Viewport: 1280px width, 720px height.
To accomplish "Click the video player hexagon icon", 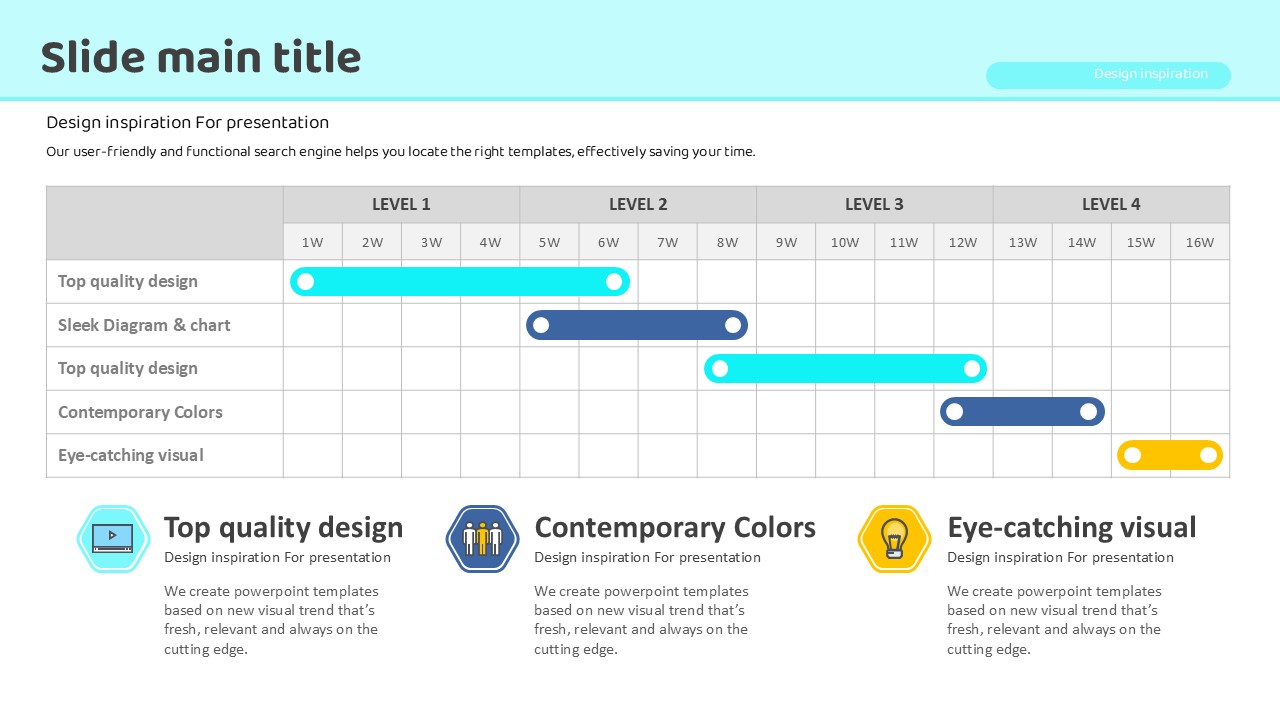I will click(112, 539).
